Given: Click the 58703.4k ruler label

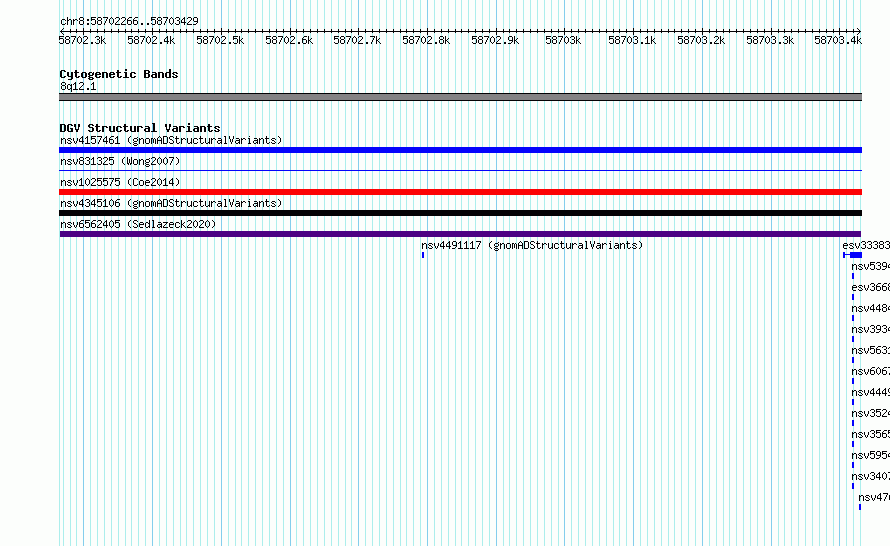Looking at the screenshot, I should 838,40.
